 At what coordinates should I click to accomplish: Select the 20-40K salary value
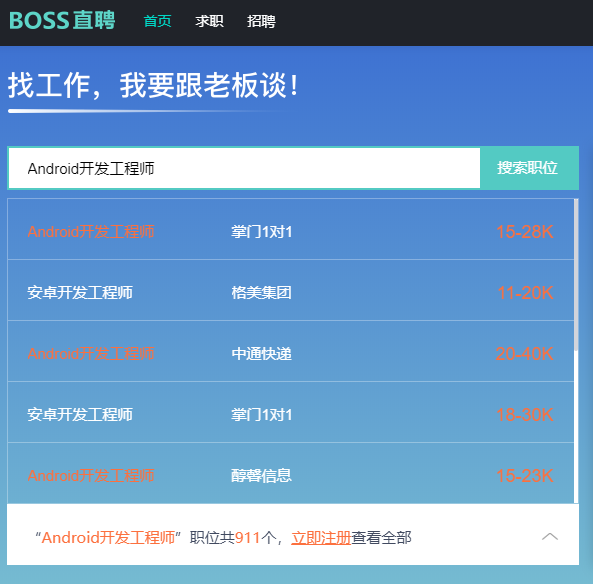525,354
